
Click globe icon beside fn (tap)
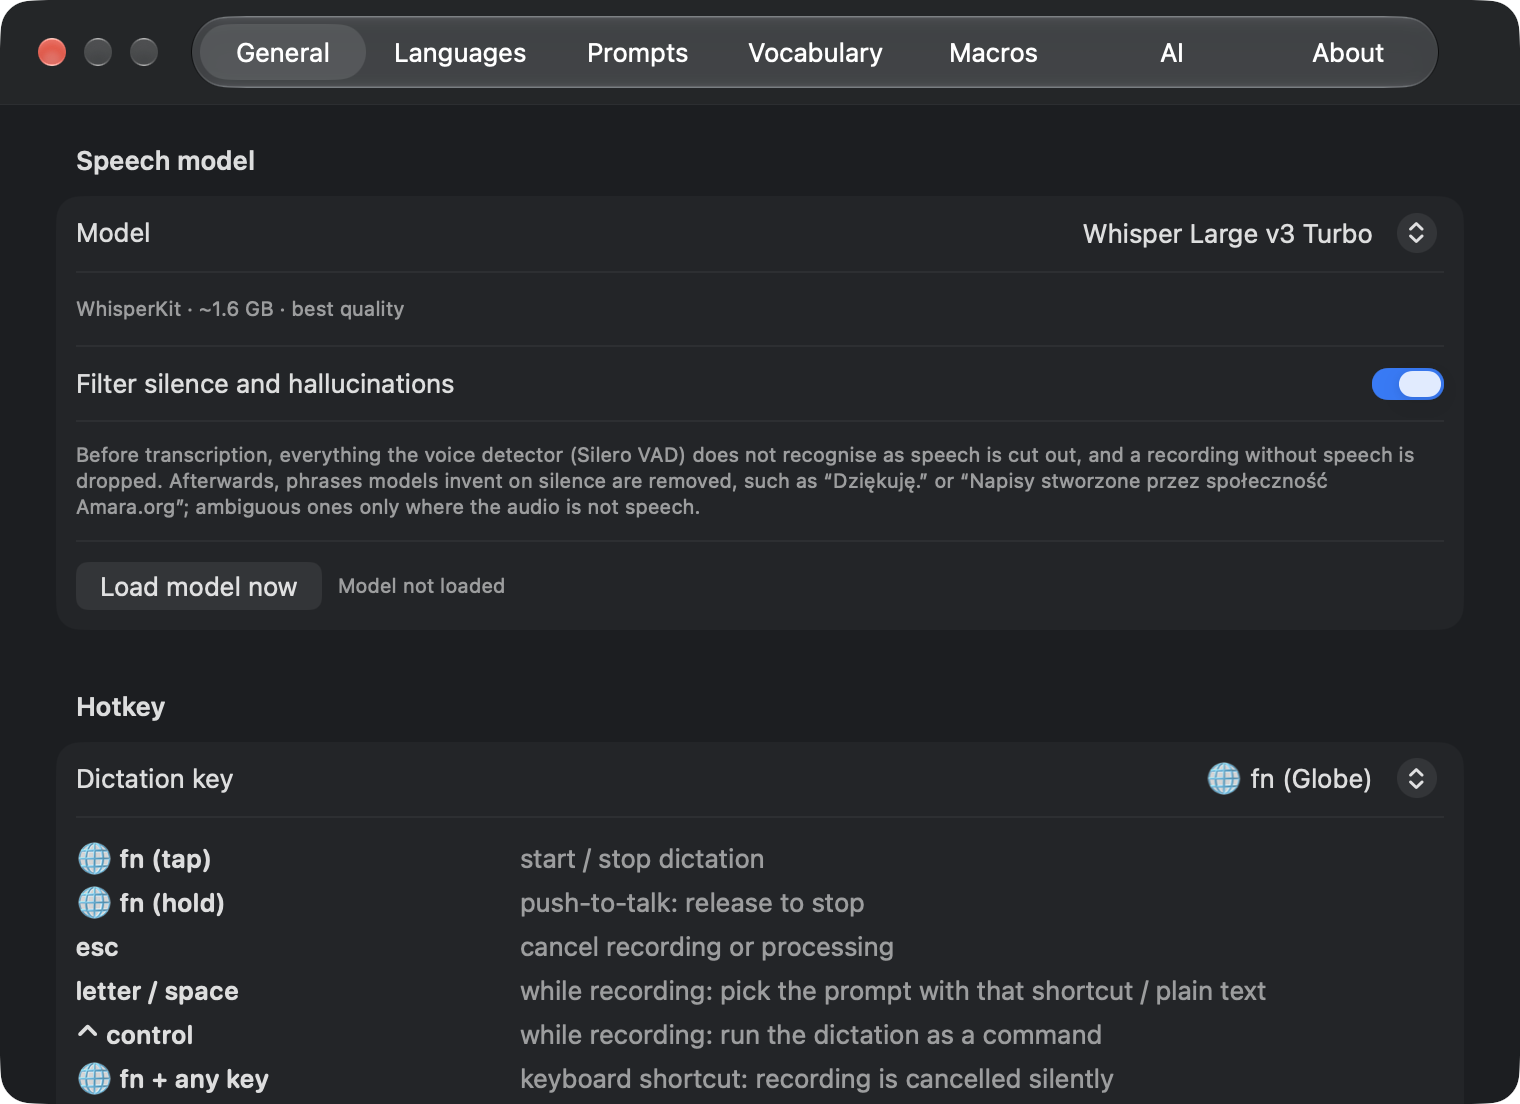(x=94, y=858)
